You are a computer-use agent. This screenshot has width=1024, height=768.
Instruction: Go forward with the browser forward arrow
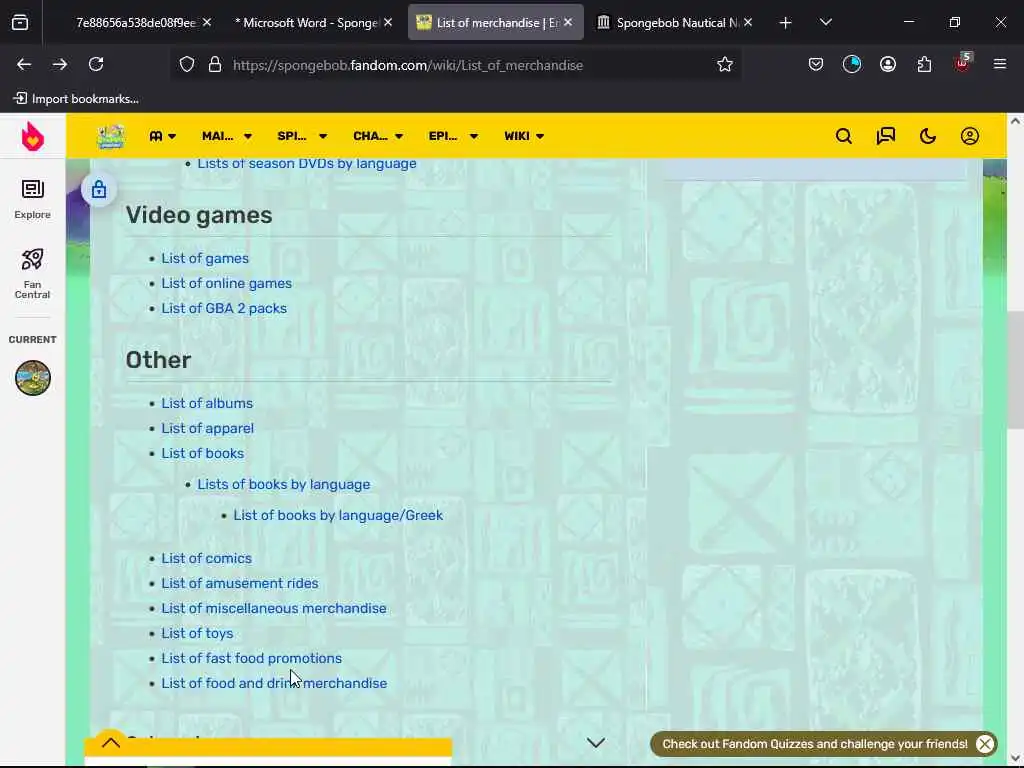60,64
